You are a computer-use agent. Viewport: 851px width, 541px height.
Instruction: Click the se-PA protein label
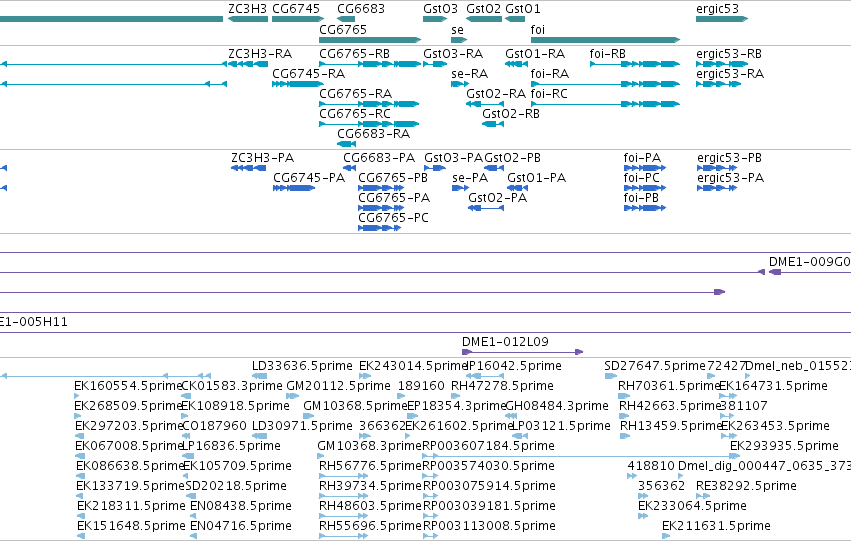coord(470,178)
